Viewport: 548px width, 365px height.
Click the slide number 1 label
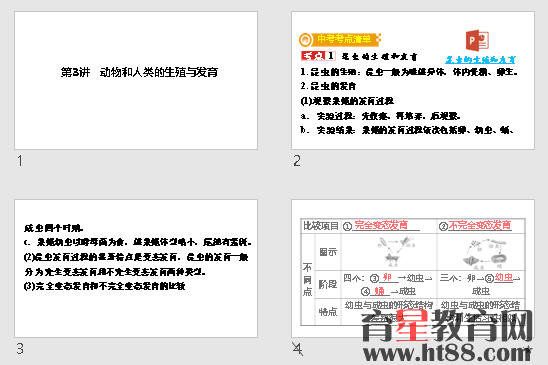pos(20,161)
